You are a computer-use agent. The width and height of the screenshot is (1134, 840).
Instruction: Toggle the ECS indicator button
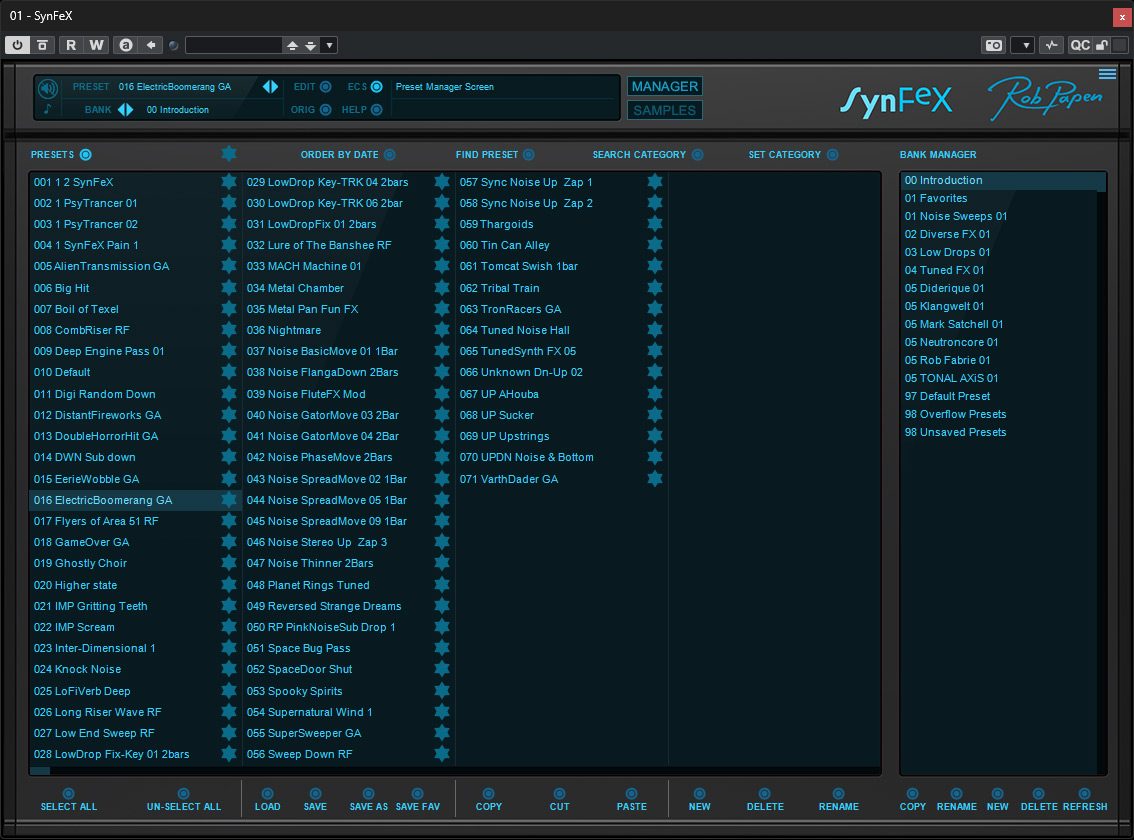click(x=376, y=87)
